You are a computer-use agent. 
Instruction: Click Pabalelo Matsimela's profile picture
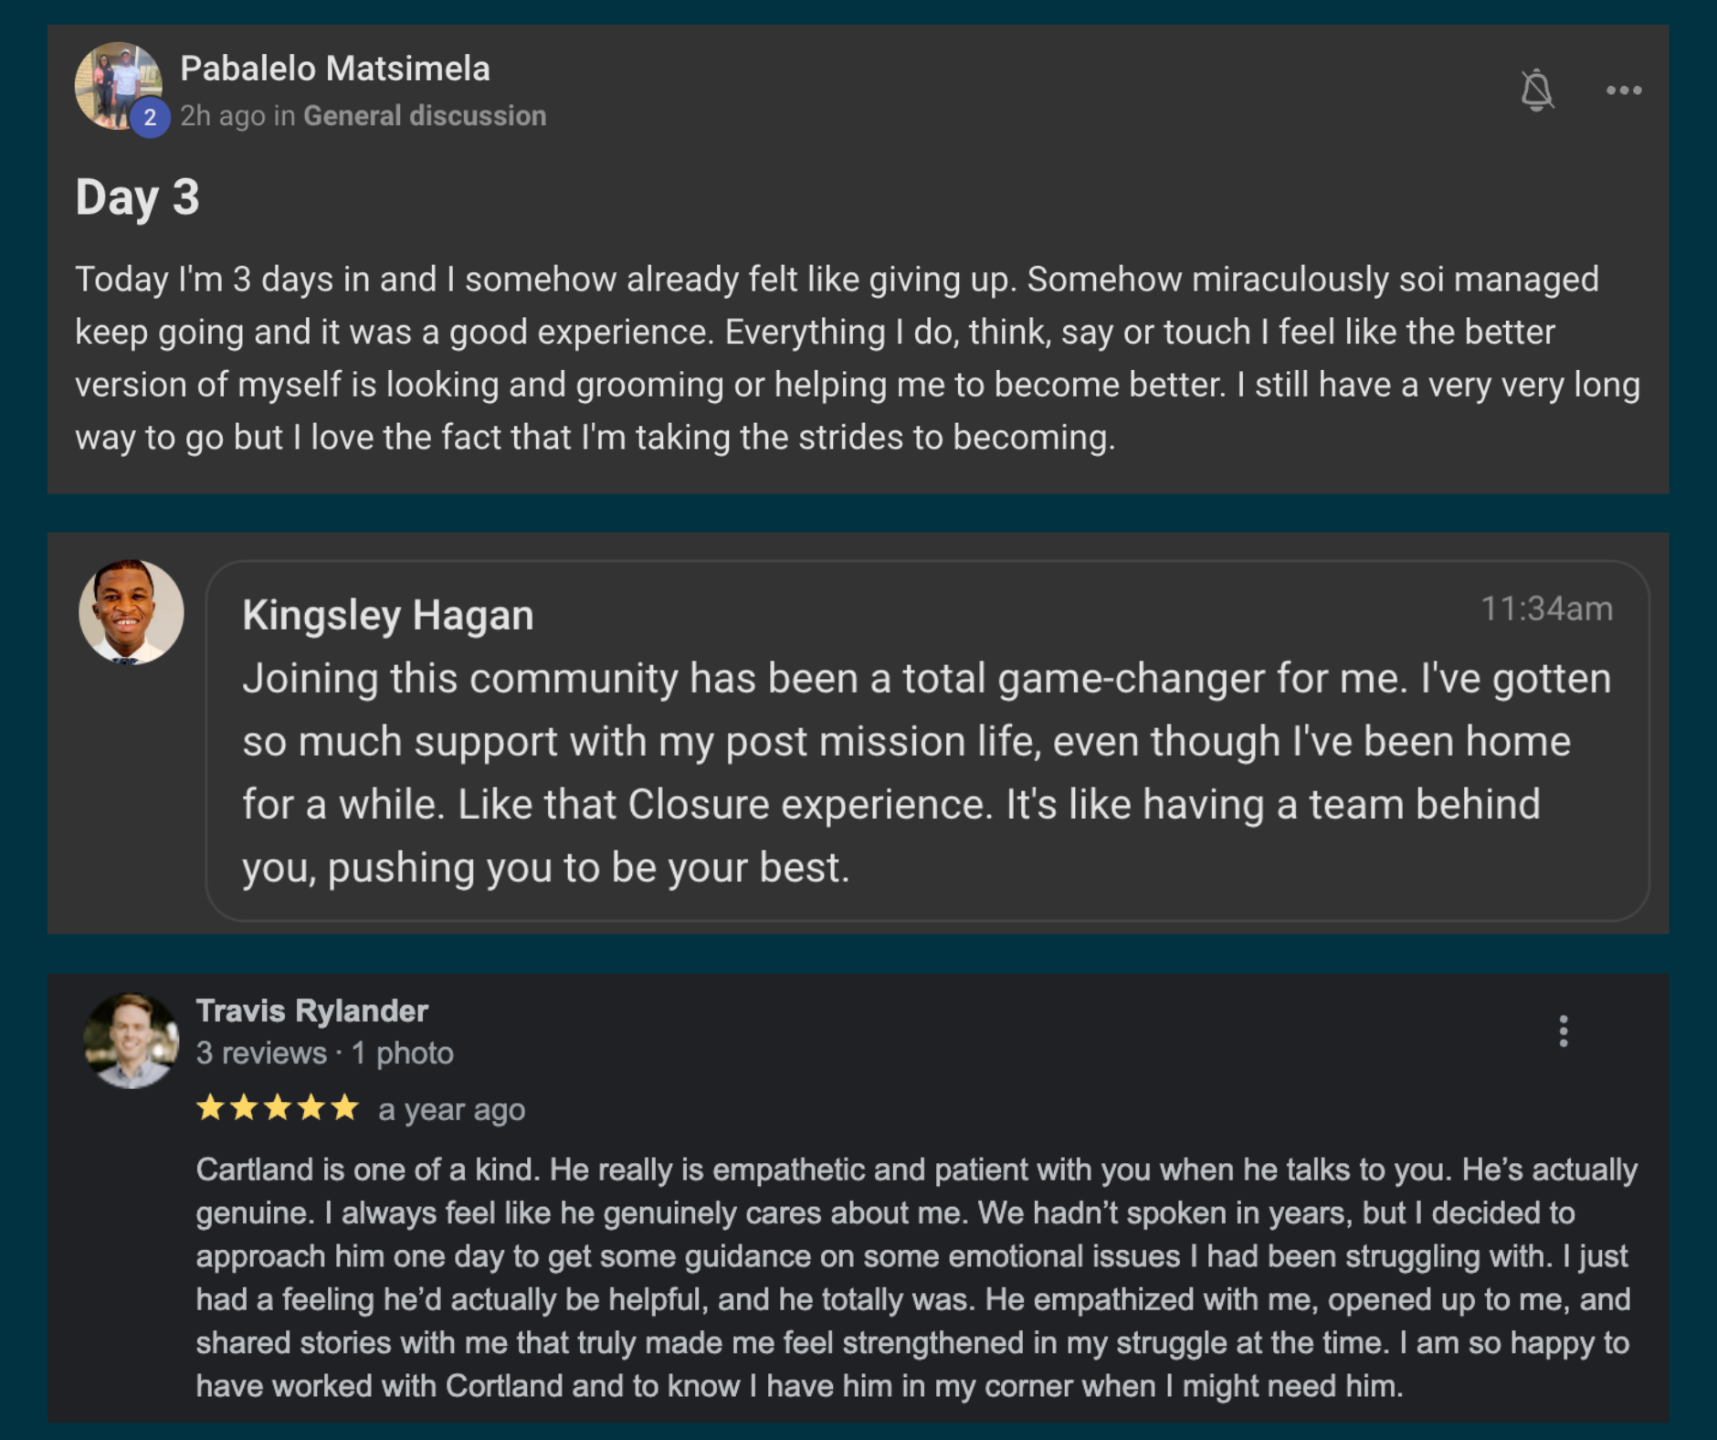116,82
